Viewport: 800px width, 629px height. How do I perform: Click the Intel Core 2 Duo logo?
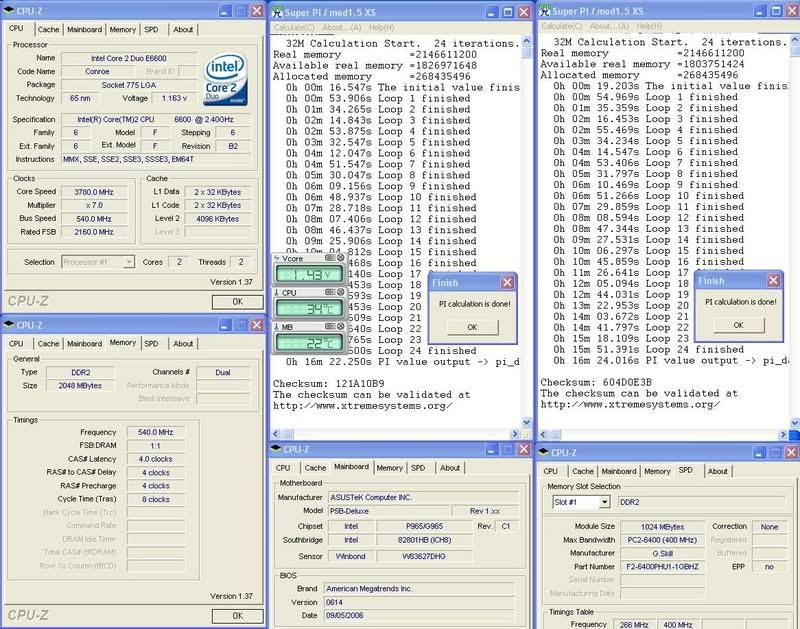(x=226, y=79)
